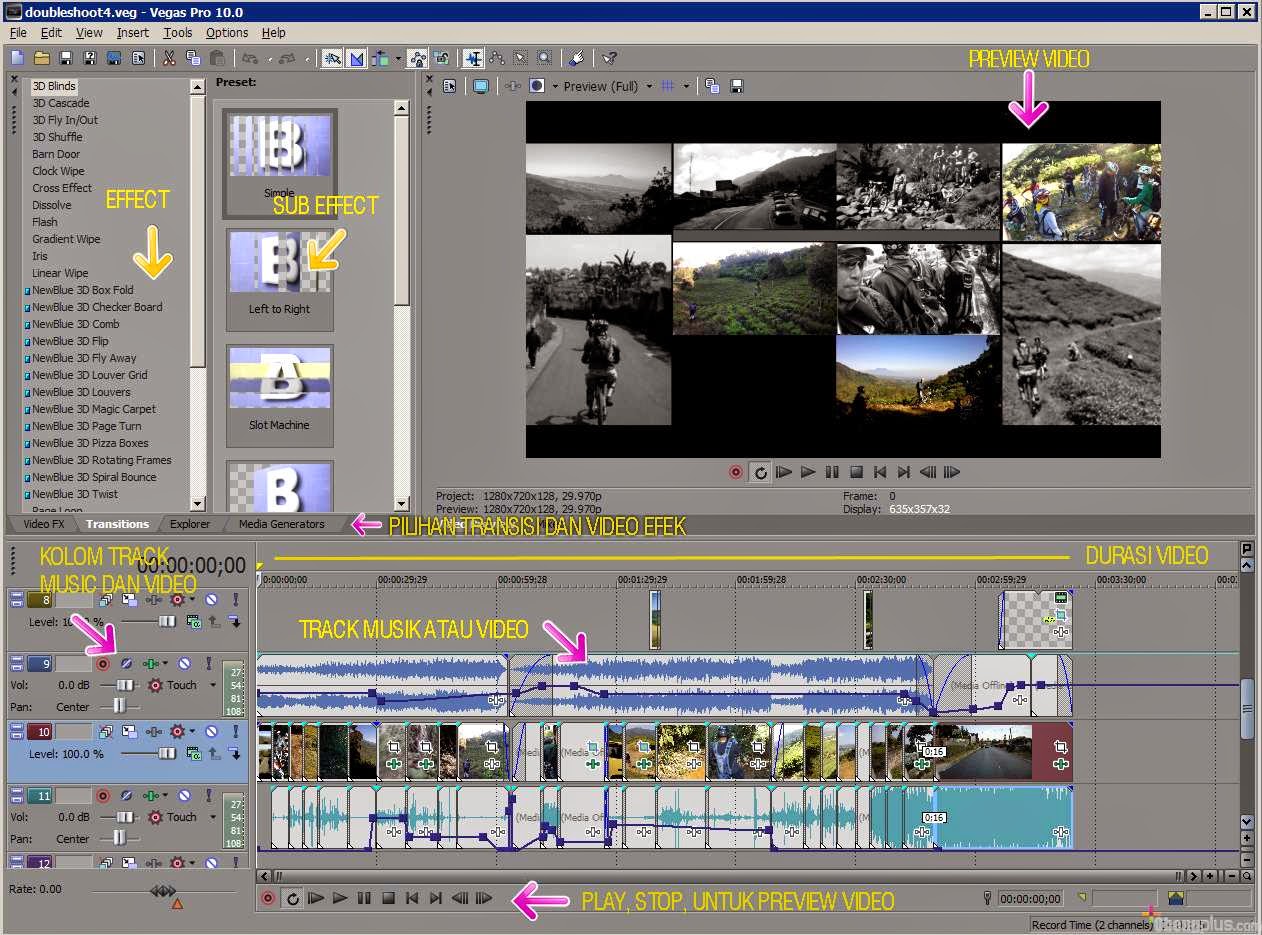The width and height of the screenshot is (1262, 935).
Task: Click the Vol slider on track 9
Action: click(x=125, y=685)
